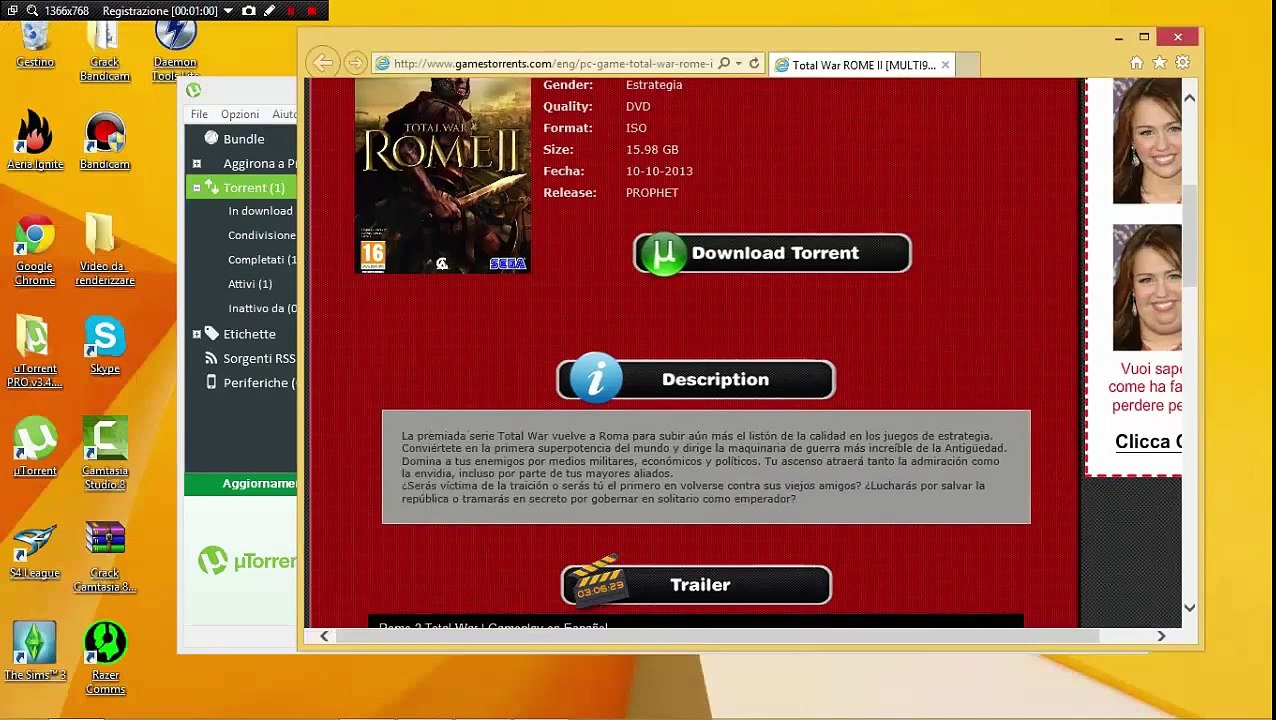Click the Clicca ad link
The width and height of the screenshot is (1276, 720).
pyautogui.click(x=1148, y=442)
